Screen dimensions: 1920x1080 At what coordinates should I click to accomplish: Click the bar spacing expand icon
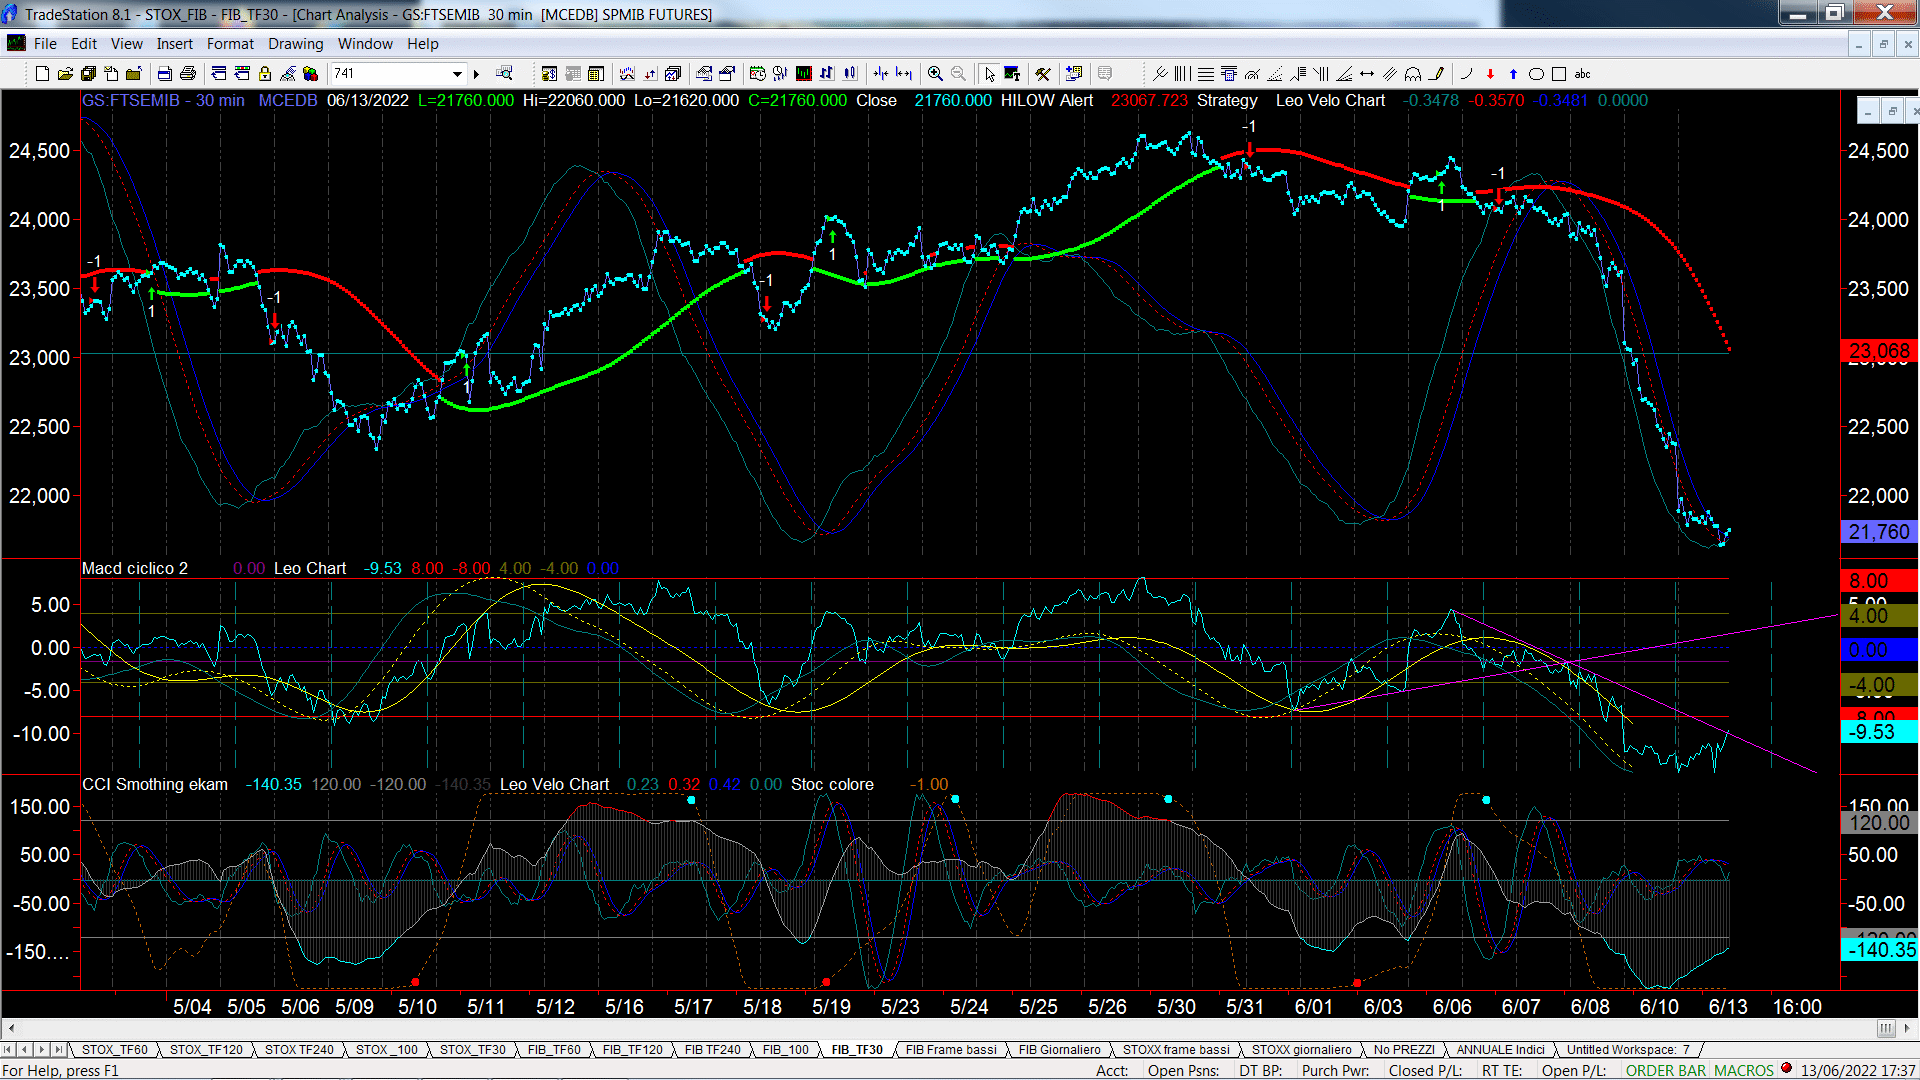tap(904, 73)
